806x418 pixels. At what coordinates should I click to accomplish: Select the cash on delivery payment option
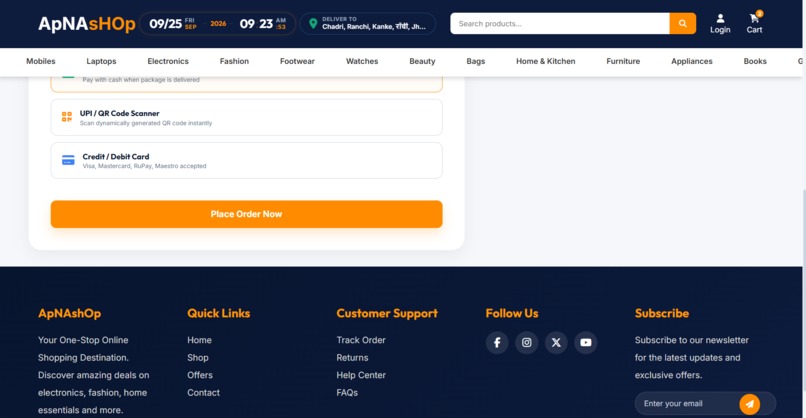[x=246, y=84]
